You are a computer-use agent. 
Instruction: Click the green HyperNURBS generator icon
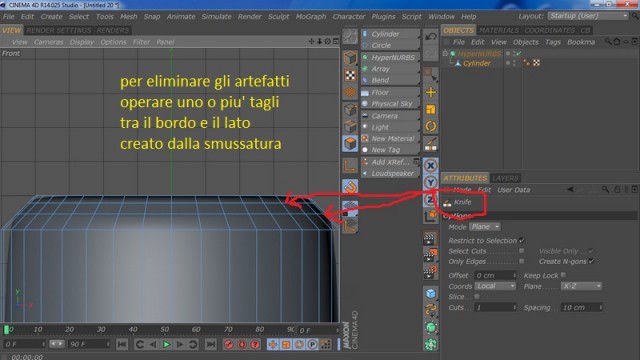[431, 327]
